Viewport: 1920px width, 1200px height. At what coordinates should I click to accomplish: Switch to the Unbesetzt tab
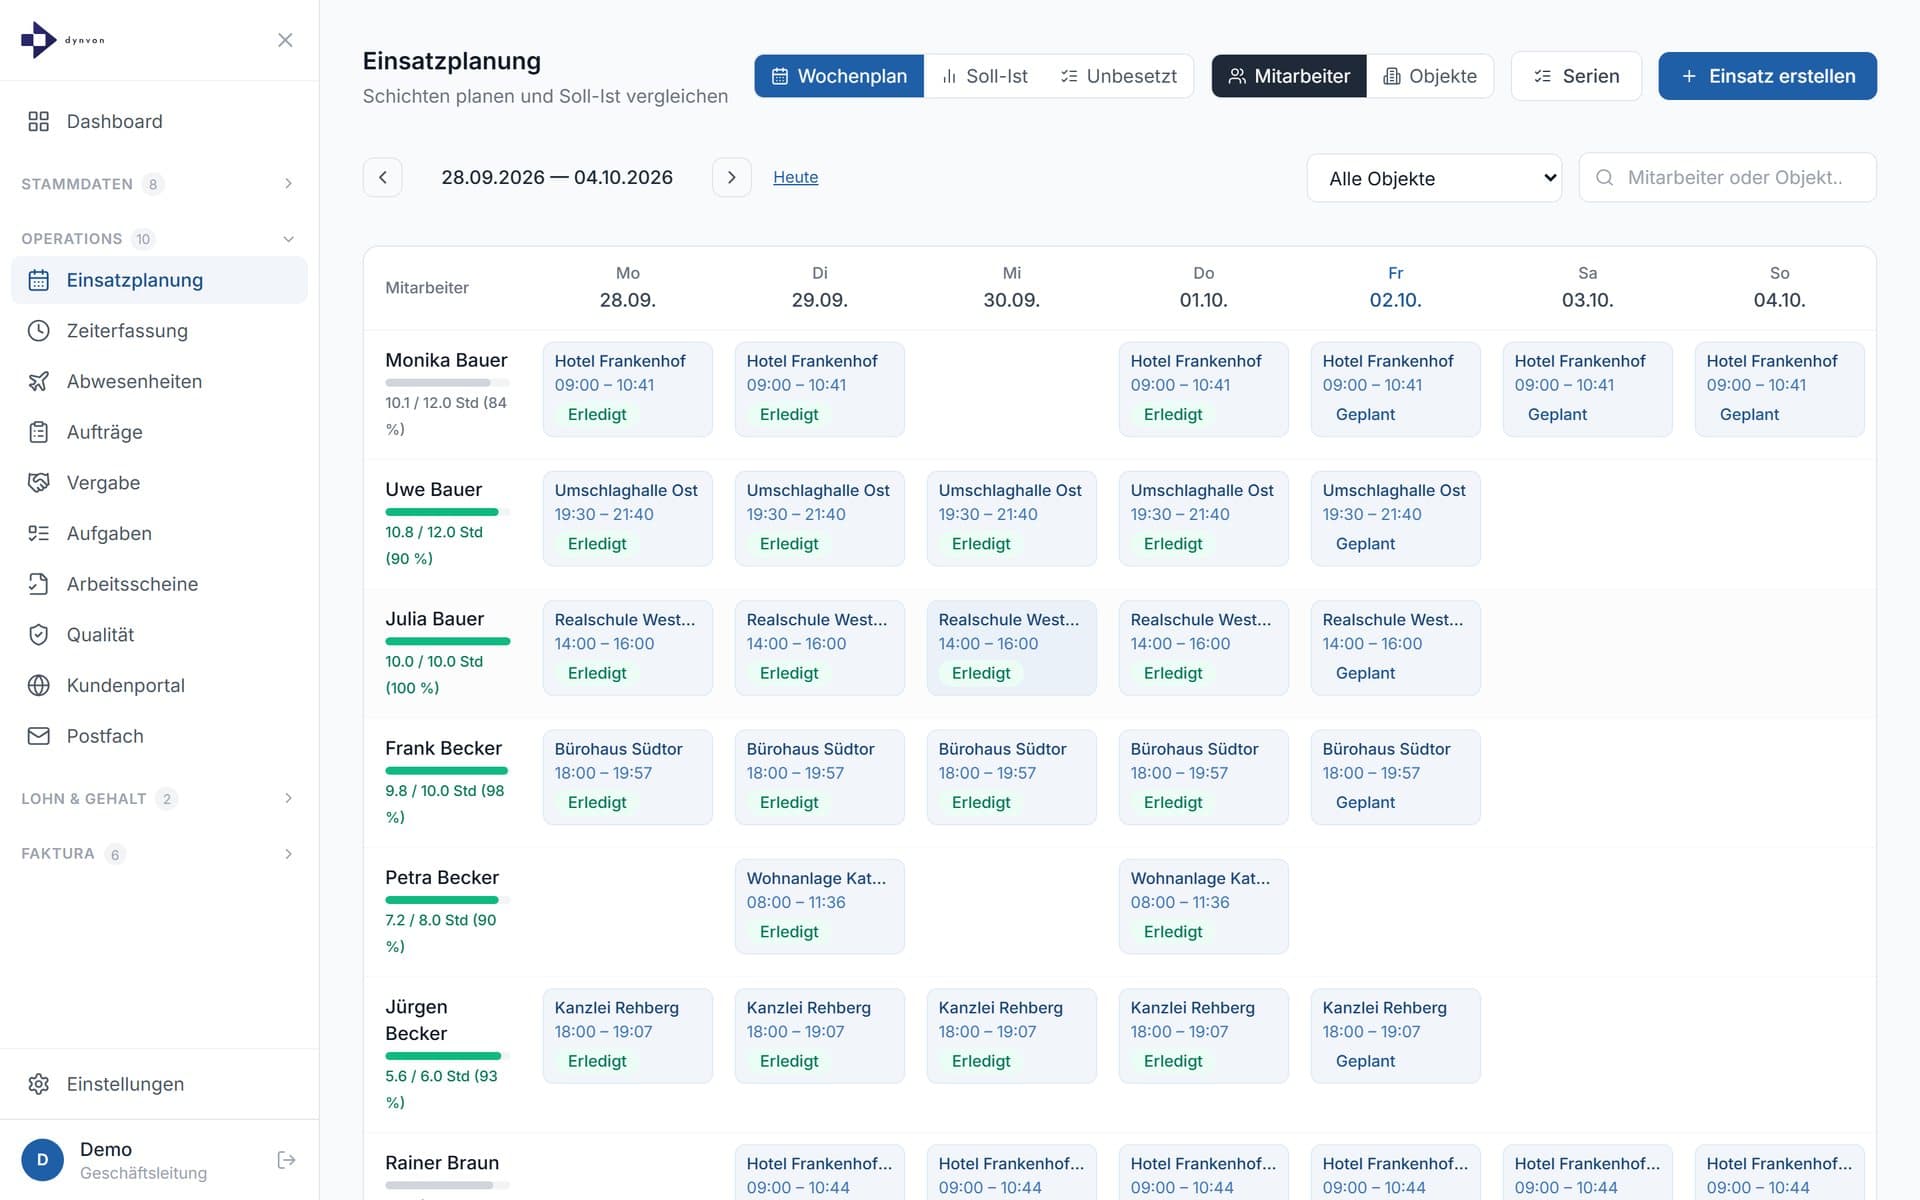tap(1118, 76)
